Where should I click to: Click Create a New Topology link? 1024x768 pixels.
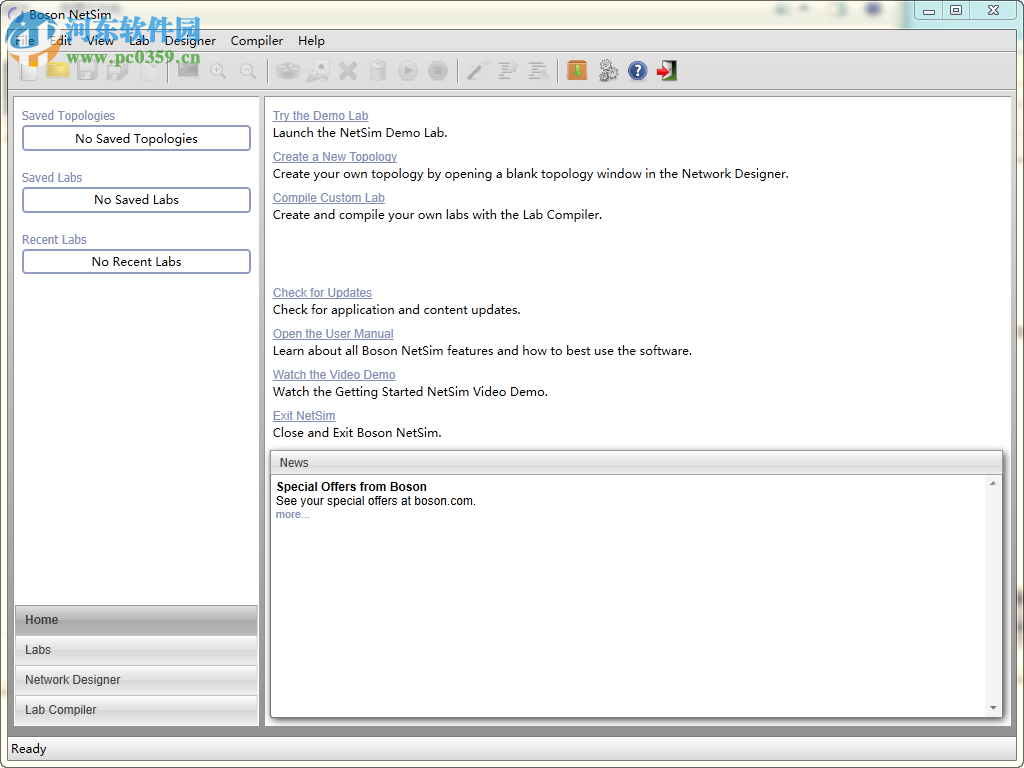pyautogui.click(x=335, y=157)
